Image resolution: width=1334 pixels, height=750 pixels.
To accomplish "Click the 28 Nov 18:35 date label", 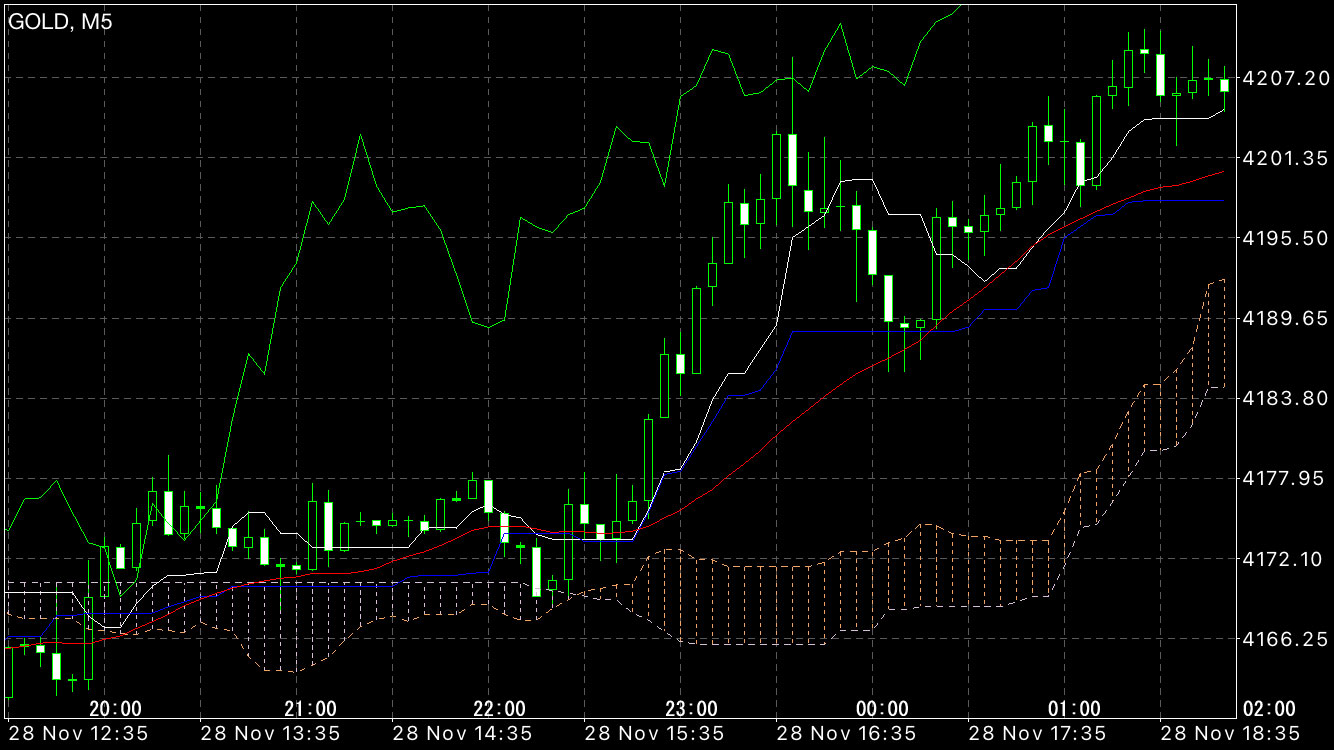I will [x=1229, y=734].
